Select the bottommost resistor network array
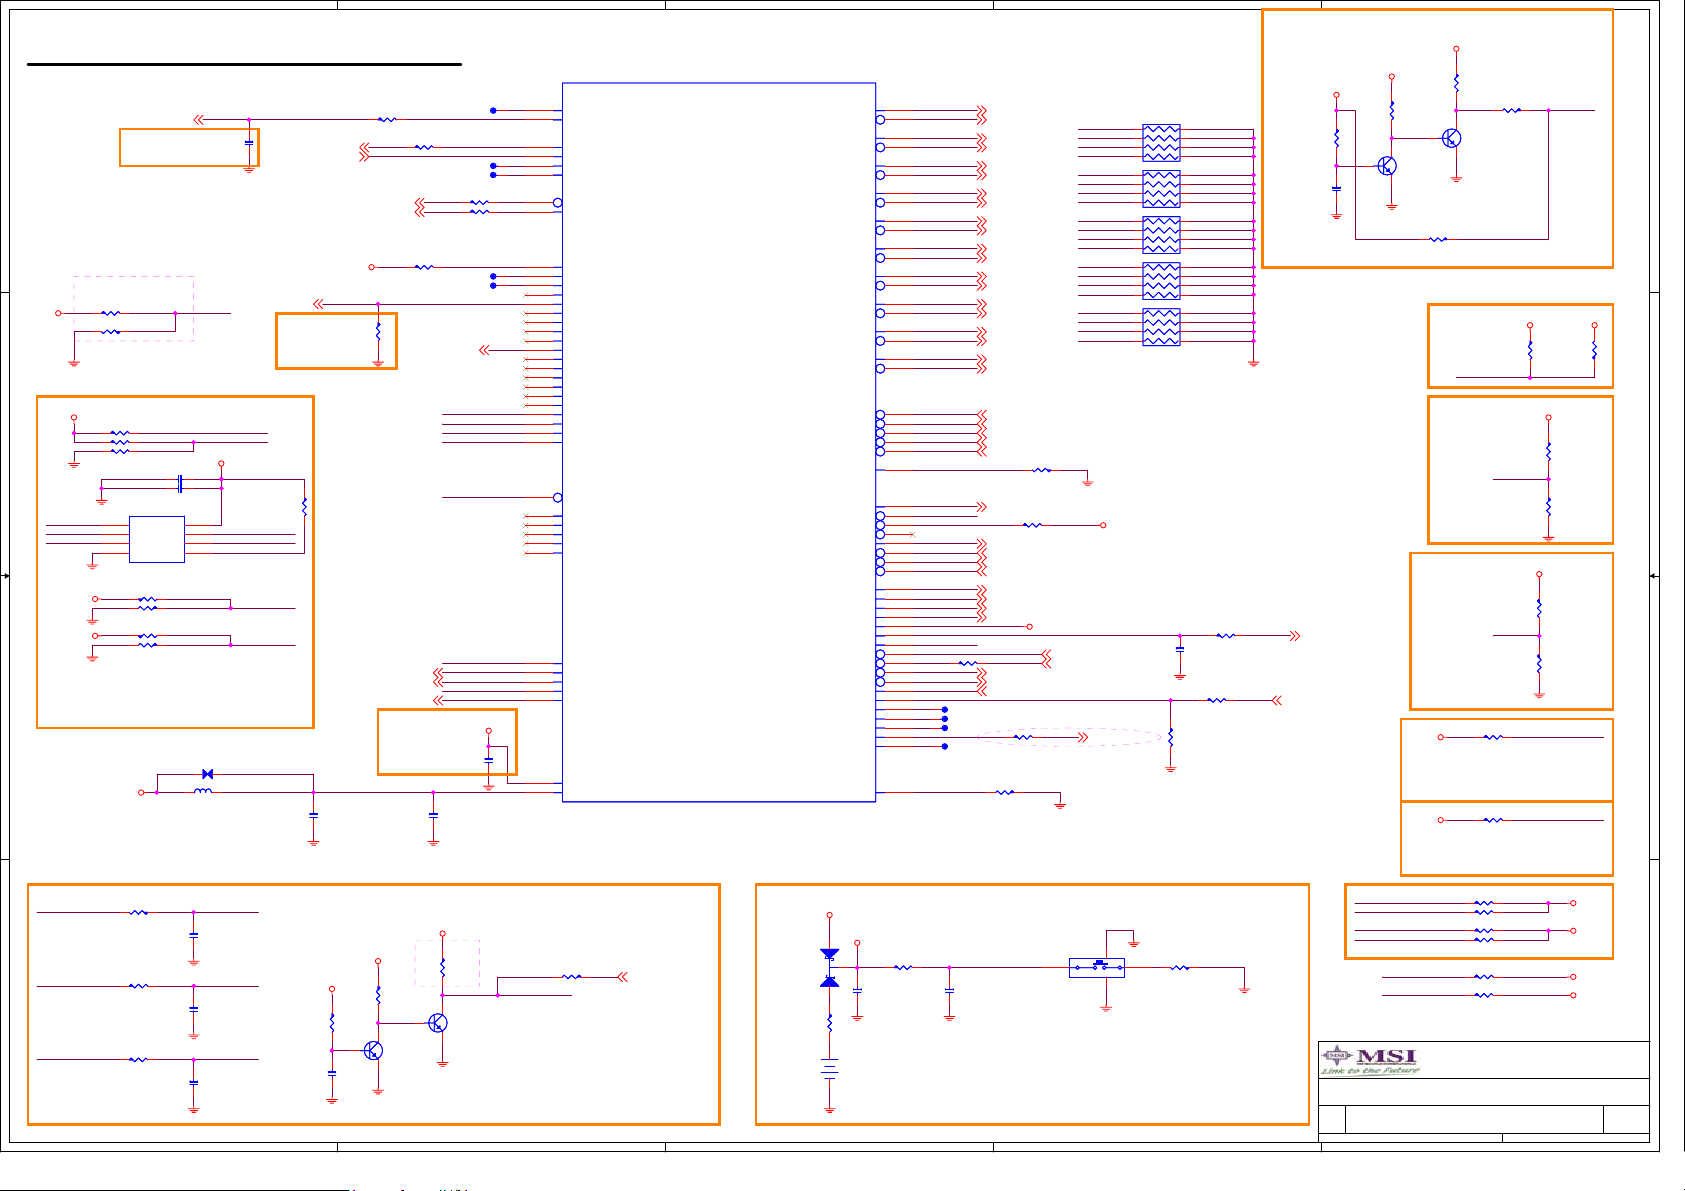Viewport: 1685px width, 1191px height. coord(1161,327)
